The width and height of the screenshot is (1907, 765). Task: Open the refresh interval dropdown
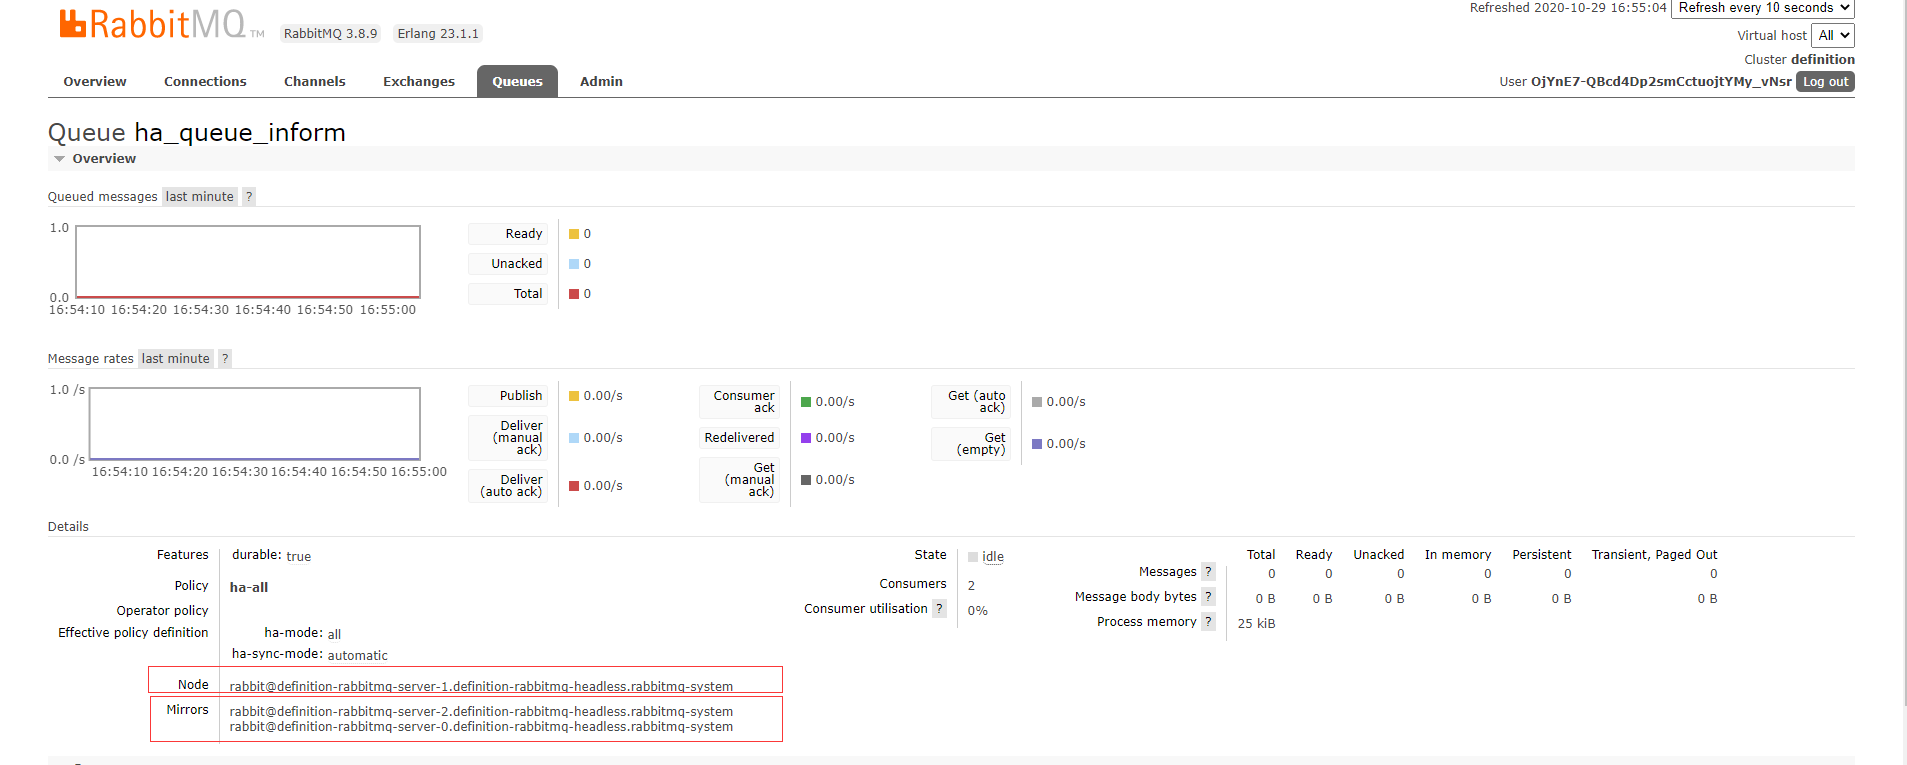1763,8
